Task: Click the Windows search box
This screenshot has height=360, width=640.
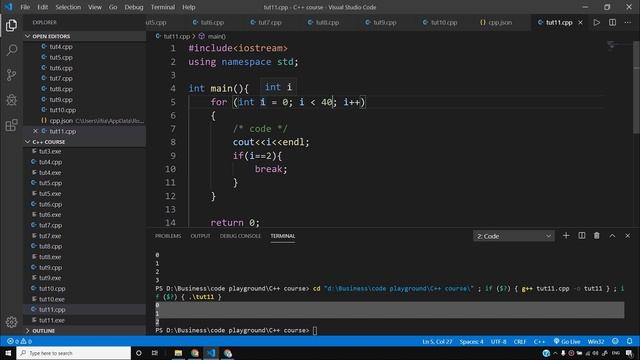Action: tap(73, 353)
